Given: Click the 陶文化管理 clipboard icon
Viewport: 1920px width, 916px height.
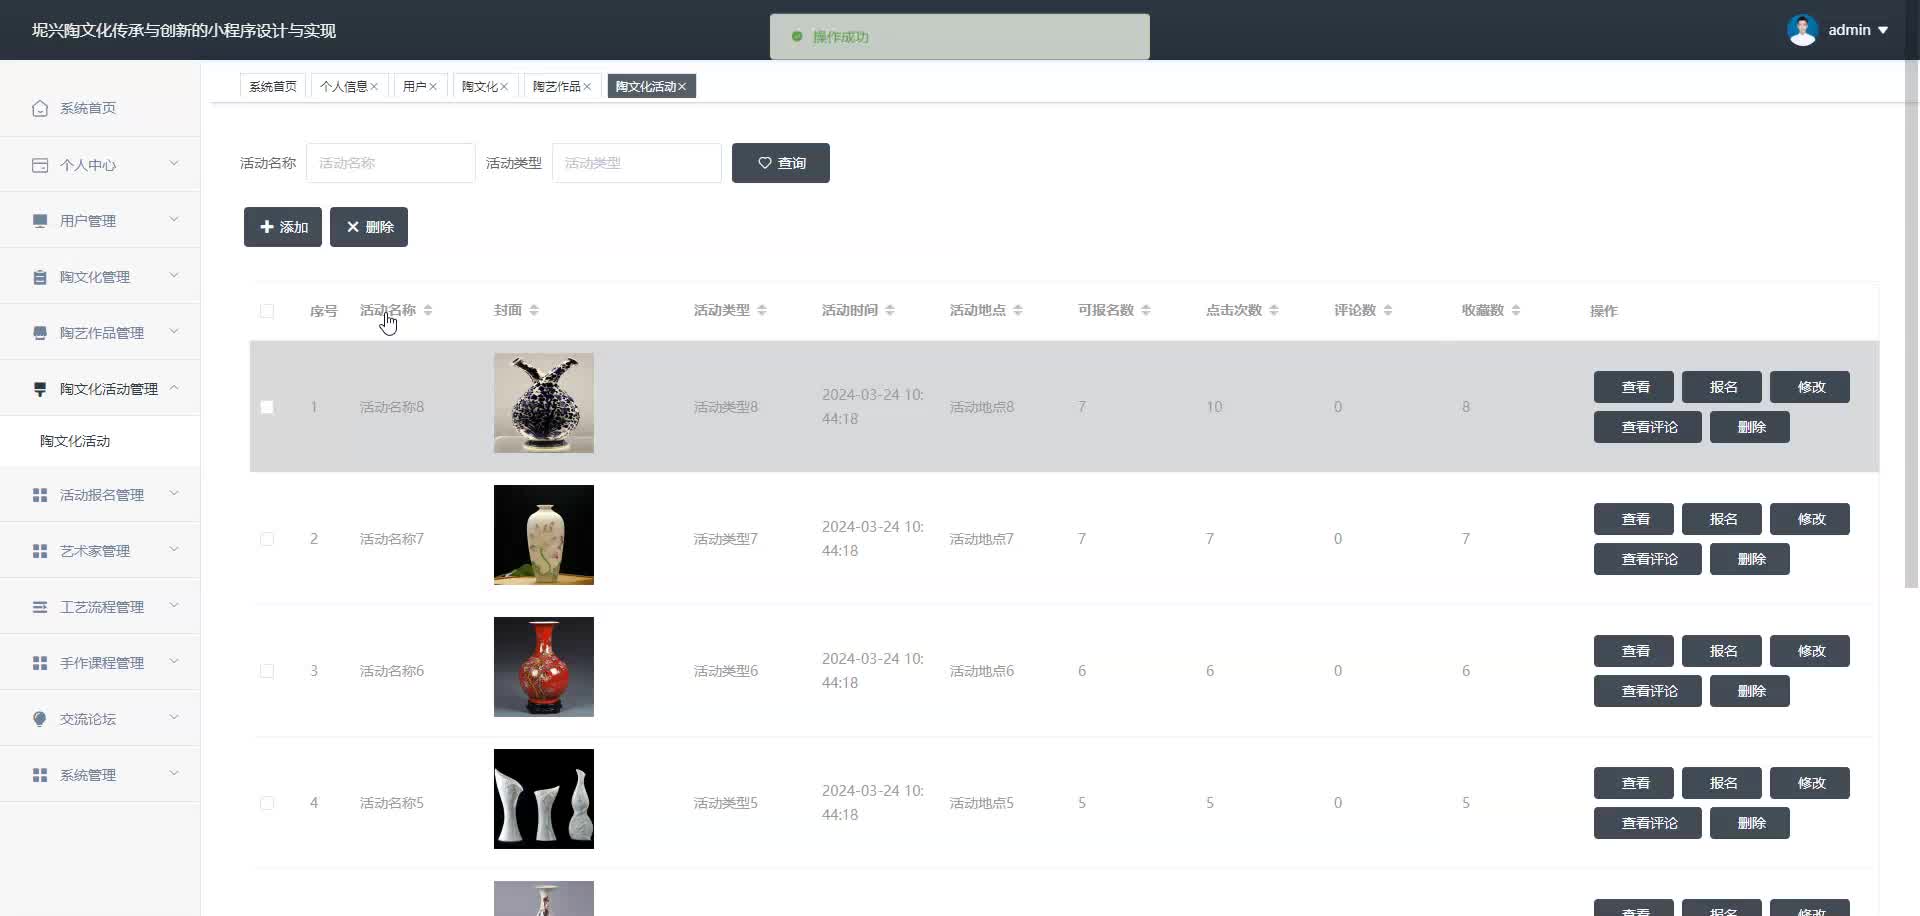Looking at the screenshot, I should point(40,277).
